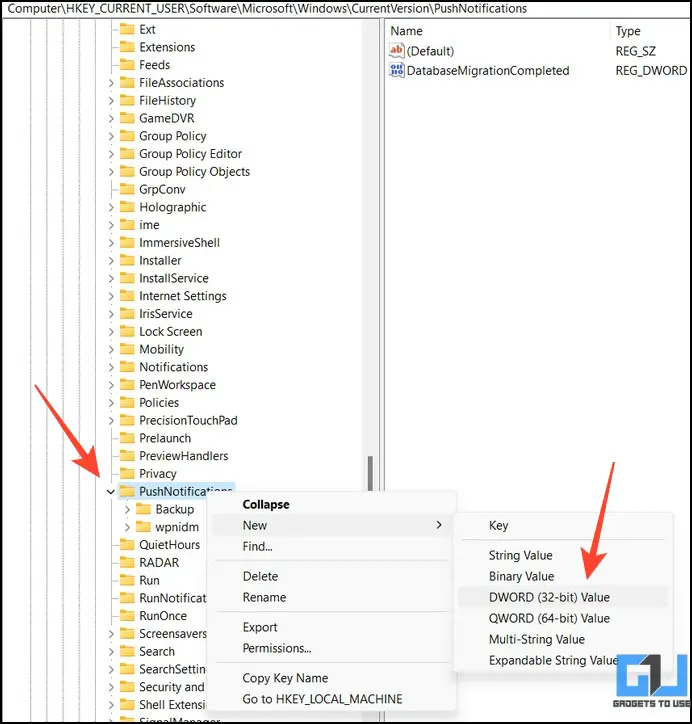
Task: Click the Installer folder icon
Action: pos(127,260)
